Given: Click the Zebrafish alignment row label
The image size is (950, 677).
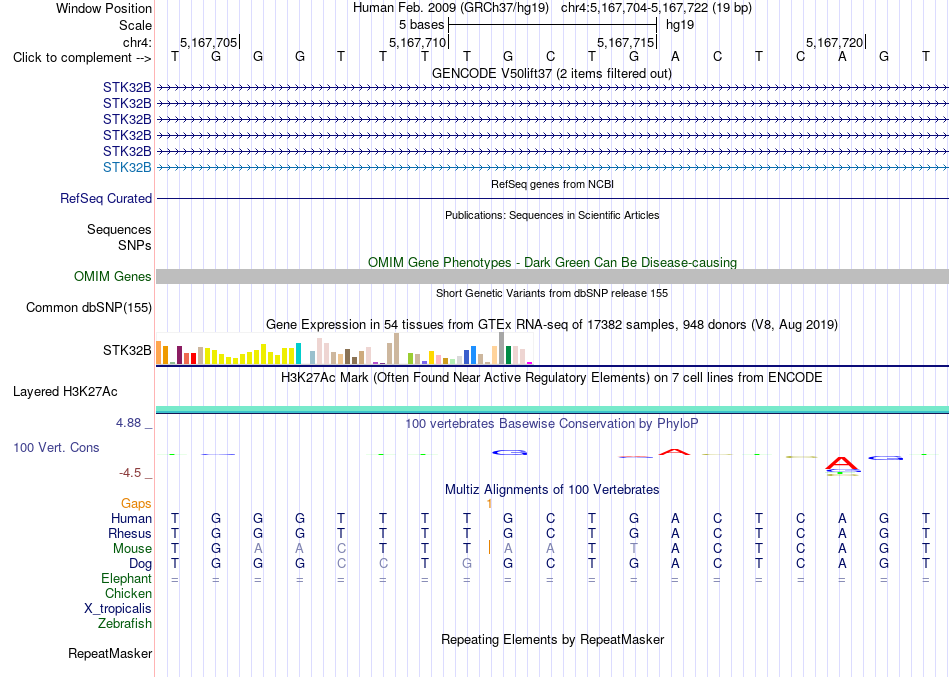Looking at the screenshot, I should (x=125, y=623).
